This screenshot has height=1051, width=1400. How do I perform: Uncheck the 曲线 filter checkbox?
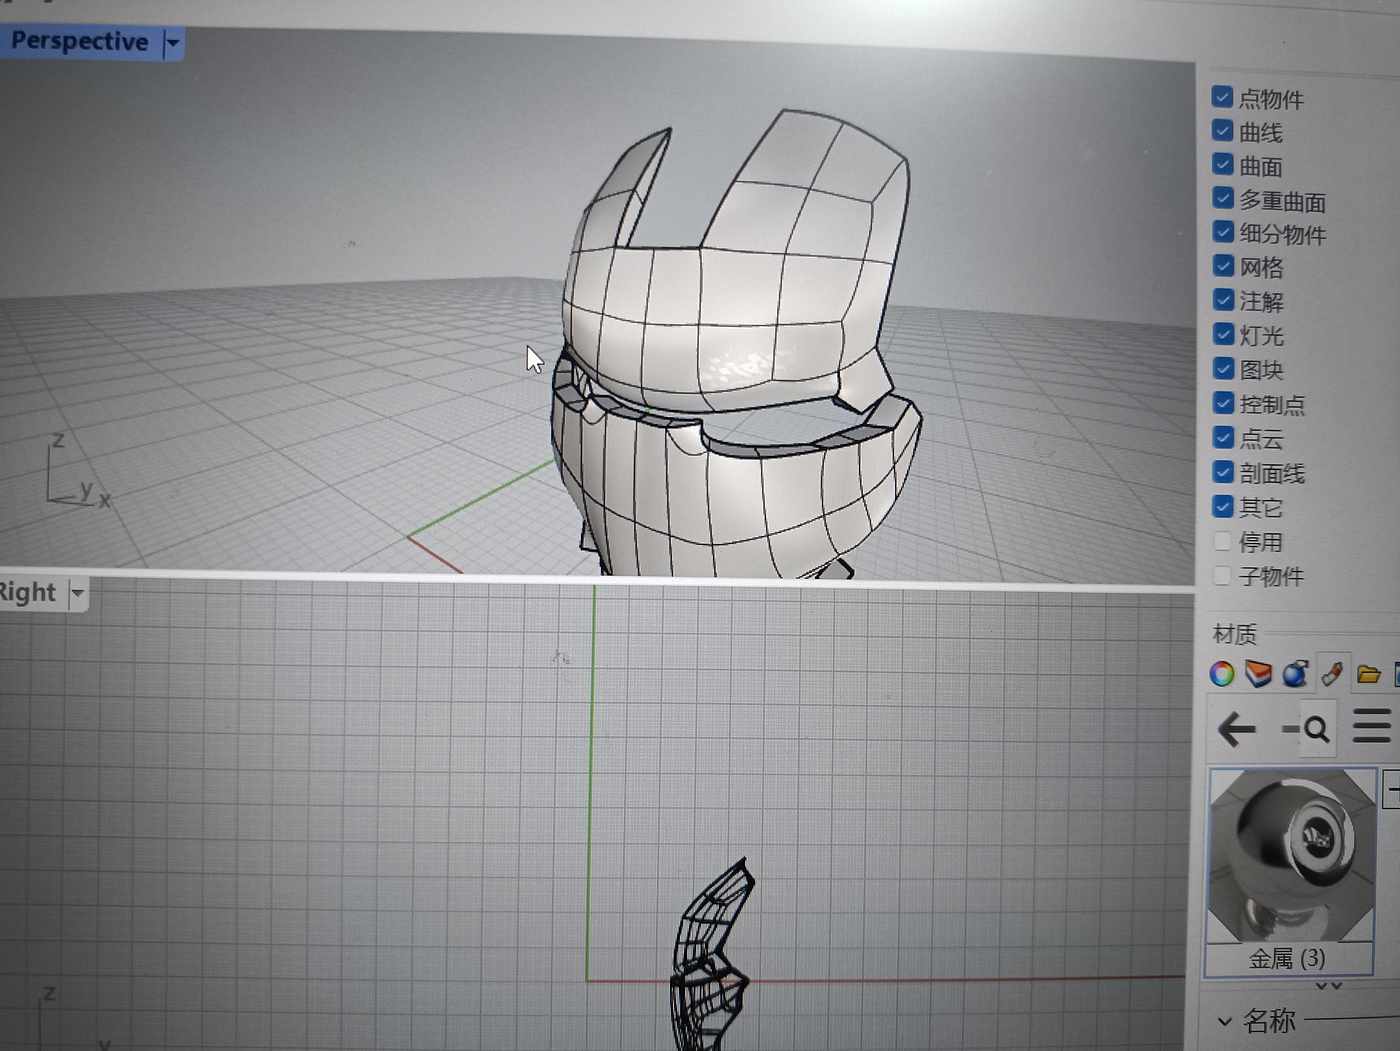click(1222, 131)
